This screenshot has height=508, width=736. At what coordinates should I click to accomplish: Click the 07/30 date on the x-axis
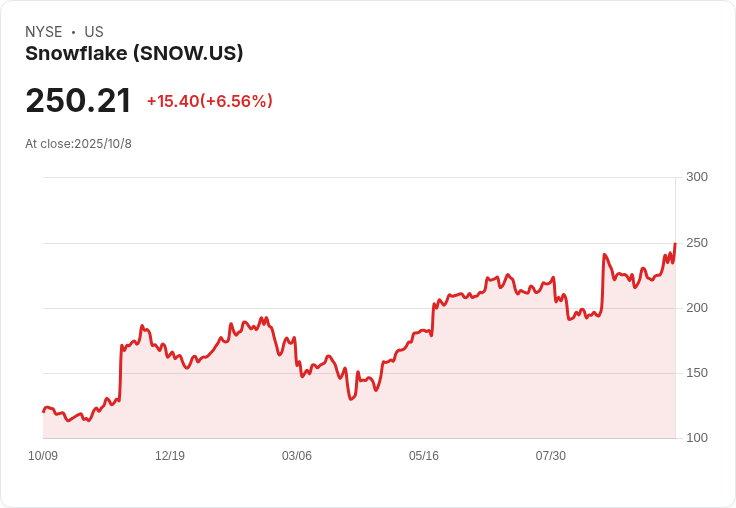551,456
